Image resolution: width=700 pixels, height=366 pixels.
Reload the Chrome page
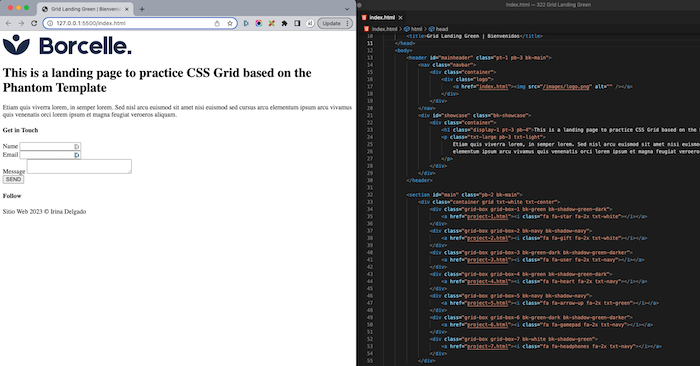pyautogui.click(x=34, y=23)
